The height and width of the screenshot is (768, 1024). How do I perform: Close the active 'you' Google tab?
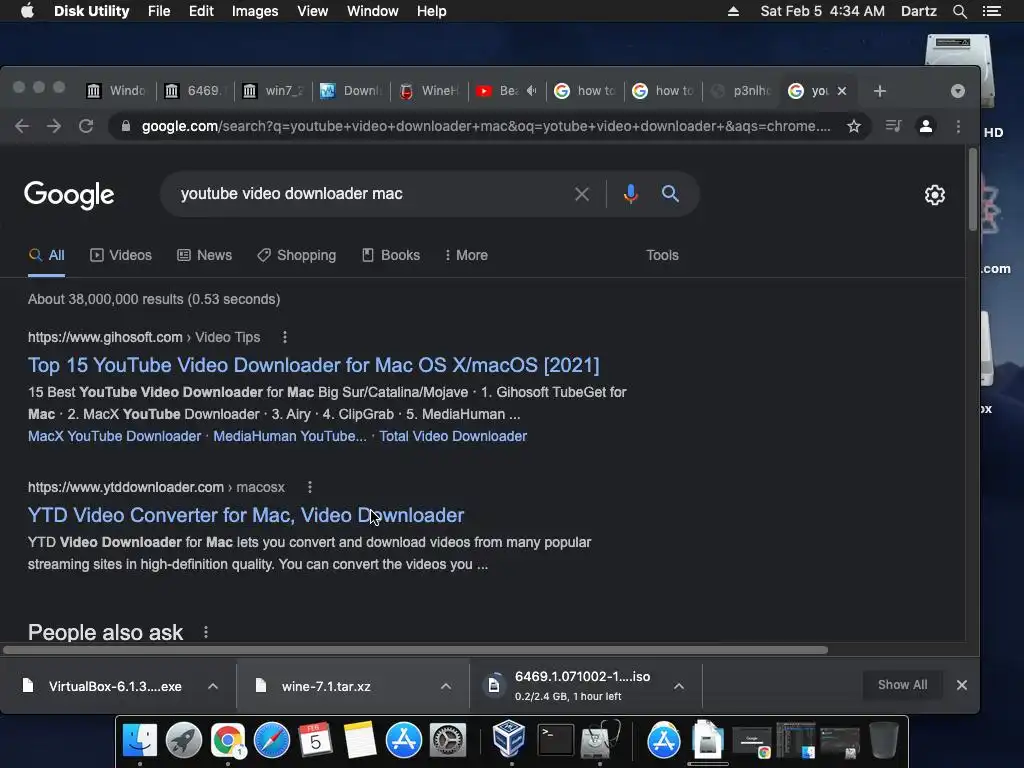[842, 91]
